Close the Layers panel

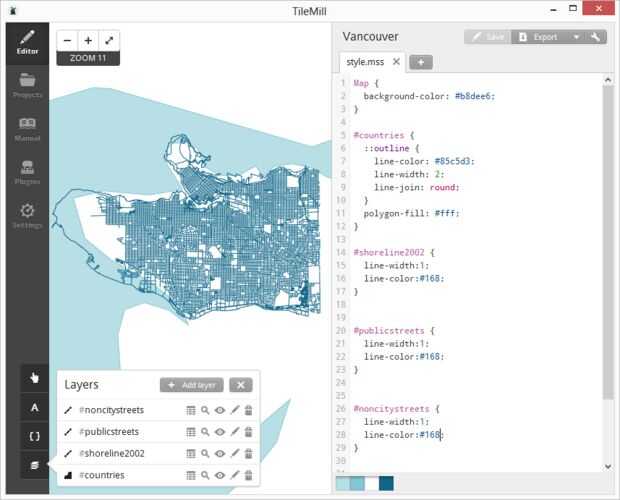[241, 385]
